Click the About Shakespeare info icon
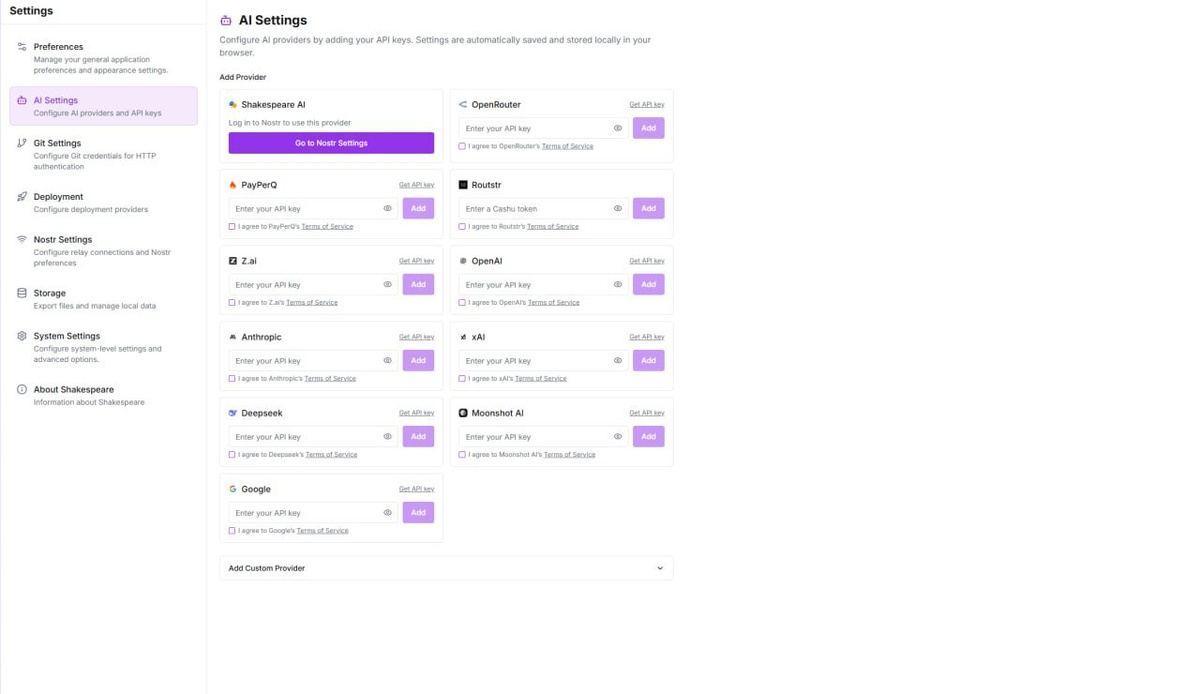Image resolution: width=1200 pixels, height=694 pixels. (x=22, y=389)
